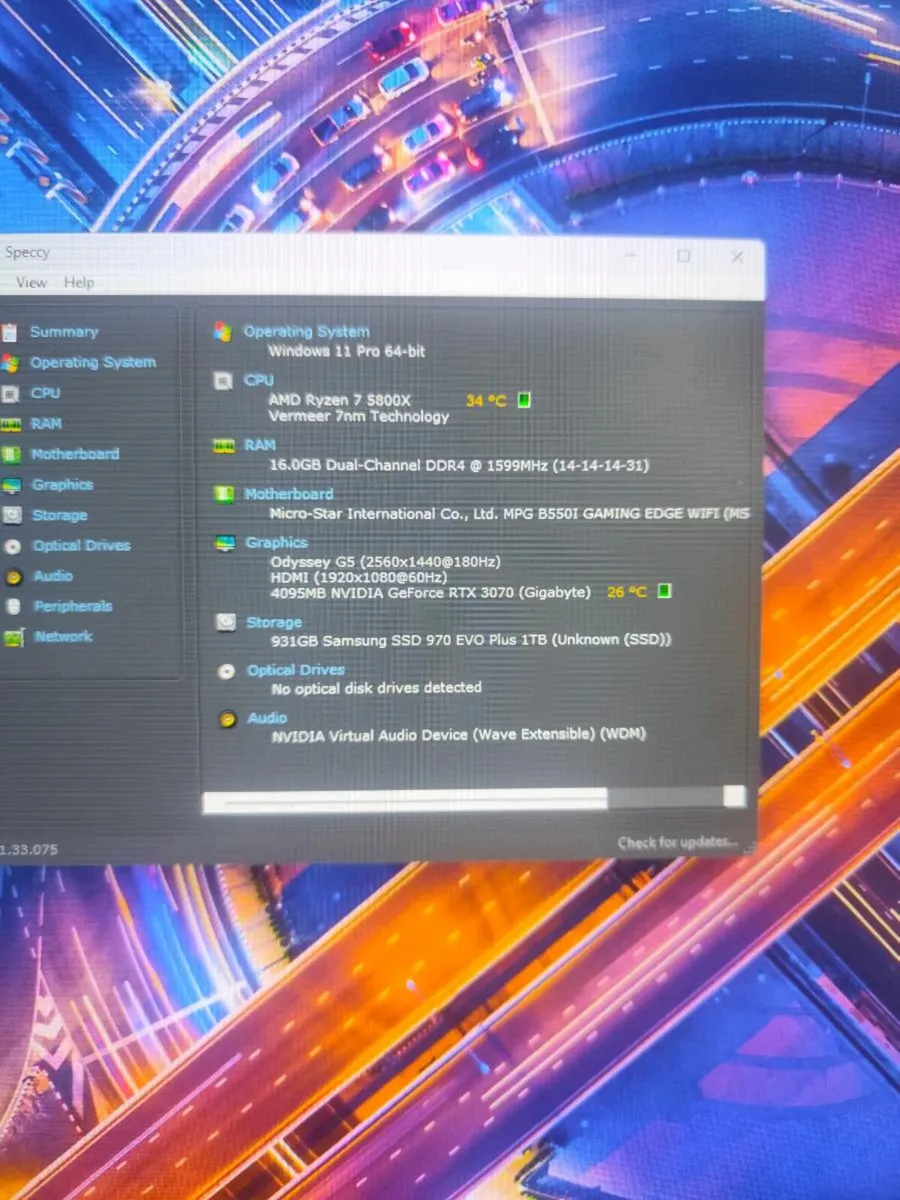The height and width of the screenshot is (1200, 900).
Task: Click the 34 °C CPU temperature value
Action: tap(486, 401)
